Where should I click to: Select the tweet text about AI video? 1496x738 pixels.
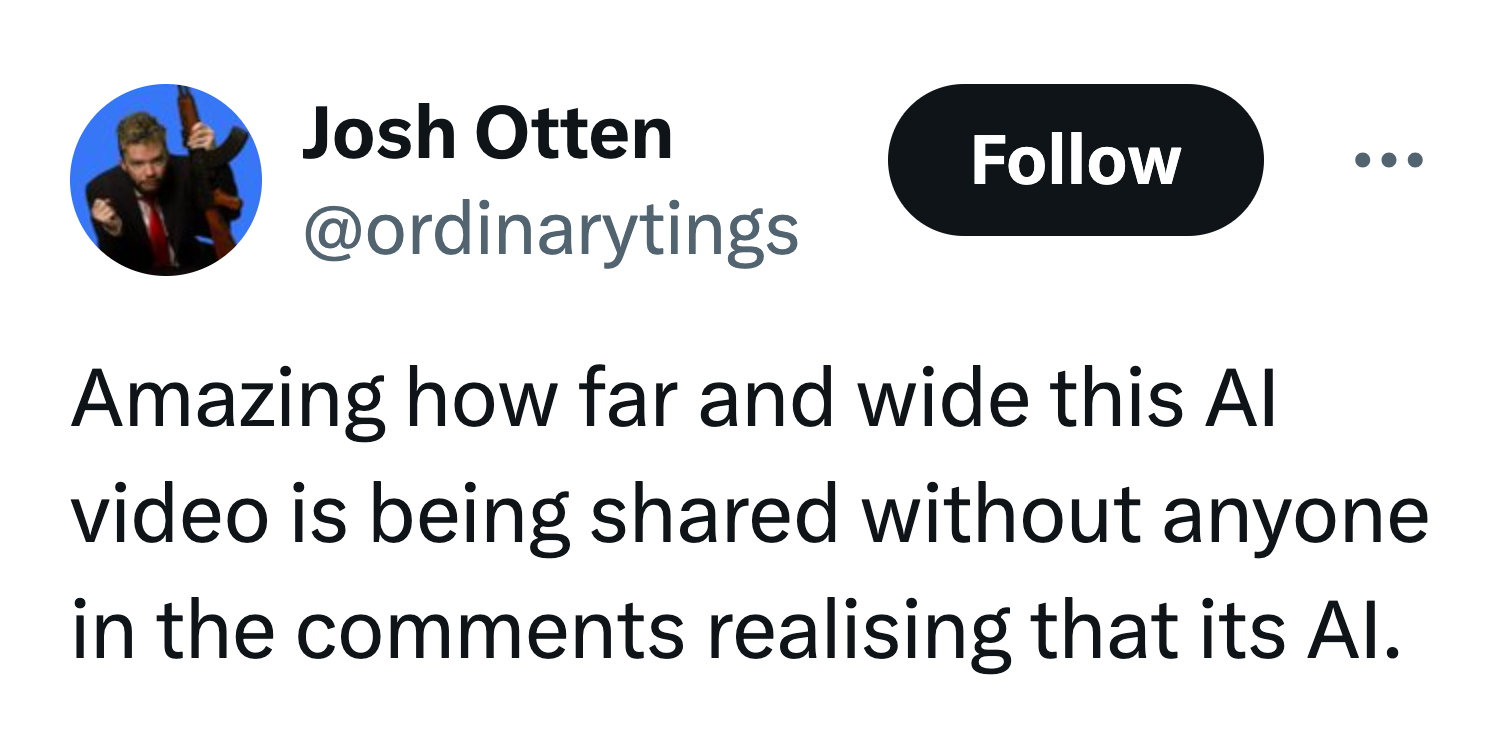tap(750, 514)
